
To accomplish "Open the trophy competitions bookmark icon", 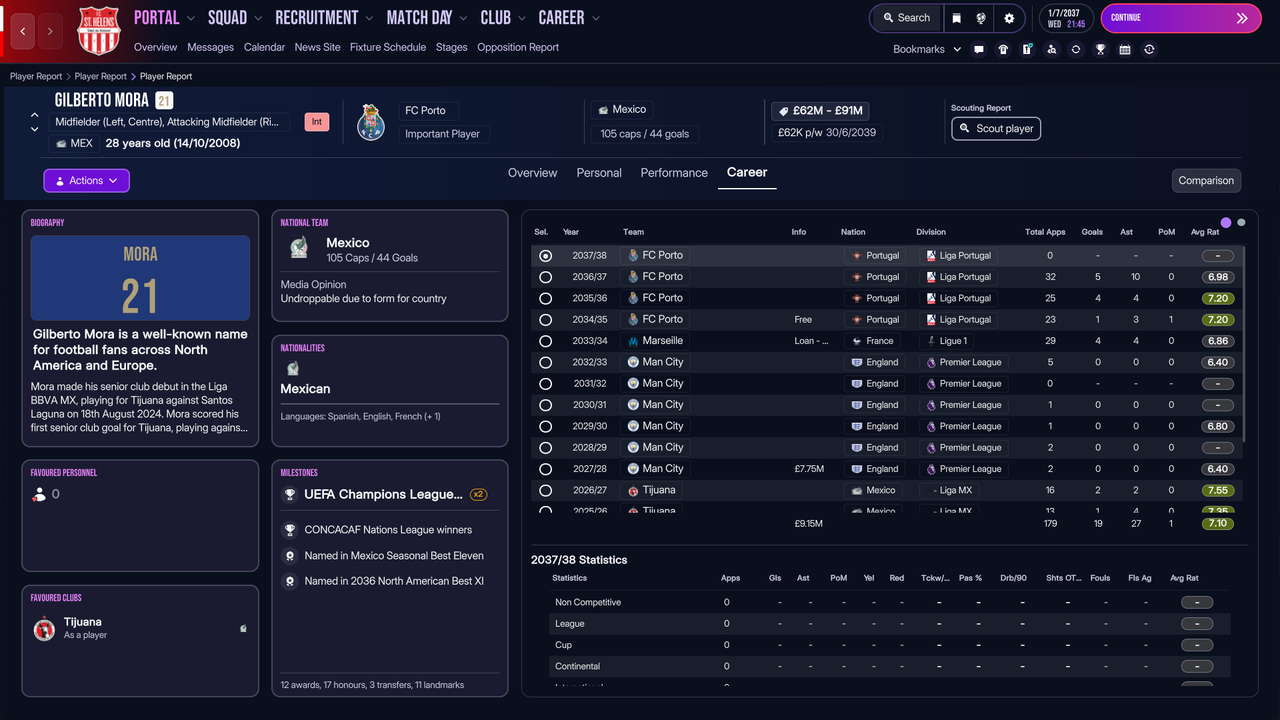I will coord(1100,49).
